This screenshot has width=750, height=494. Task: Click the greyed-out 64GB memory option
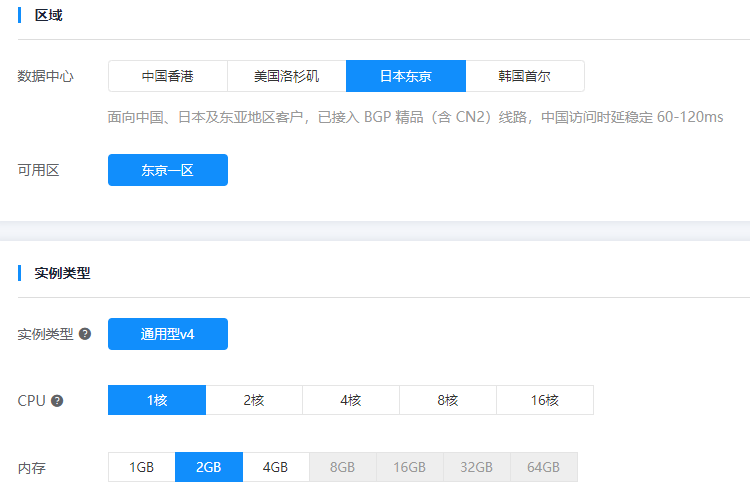tap(544, 467)
